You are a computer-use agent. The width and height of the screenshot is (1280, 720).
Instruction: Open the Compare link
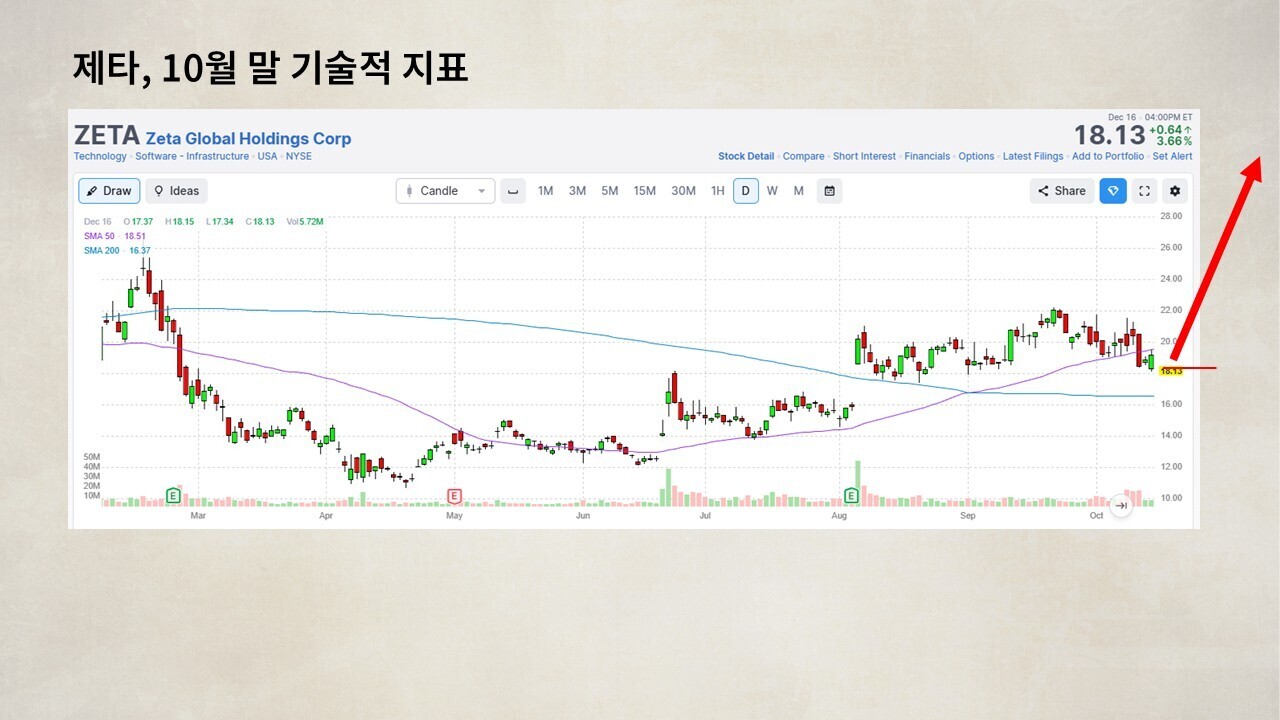click(x=804, y=156)
